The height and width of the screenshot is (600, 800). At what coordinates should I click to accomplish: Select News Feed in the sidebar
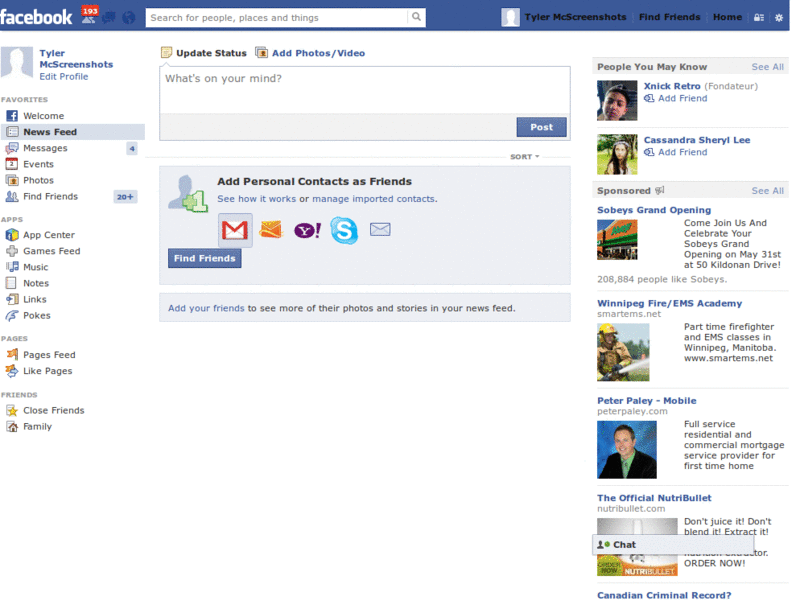pyautogui.click(x=72, y=132)
